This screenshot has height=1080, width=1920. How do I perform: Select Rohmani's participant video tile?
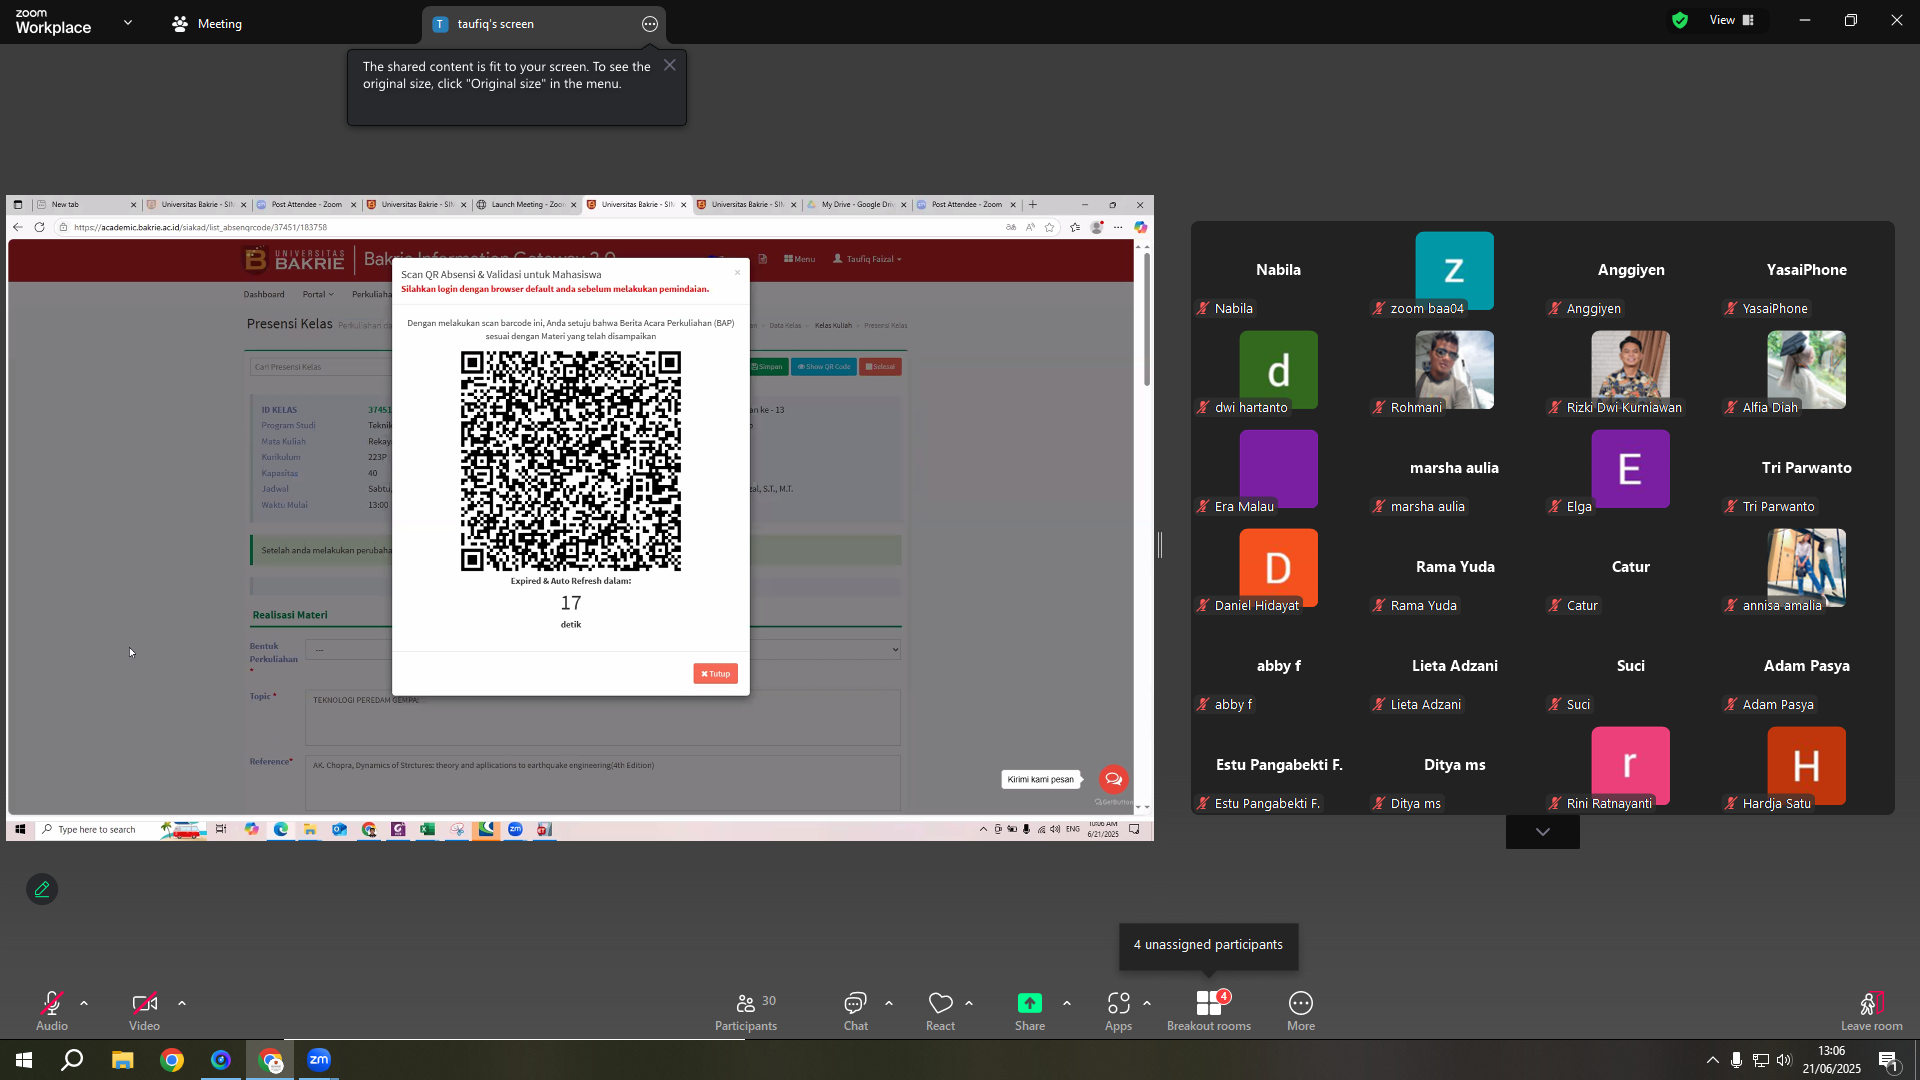pos(1455,372)
